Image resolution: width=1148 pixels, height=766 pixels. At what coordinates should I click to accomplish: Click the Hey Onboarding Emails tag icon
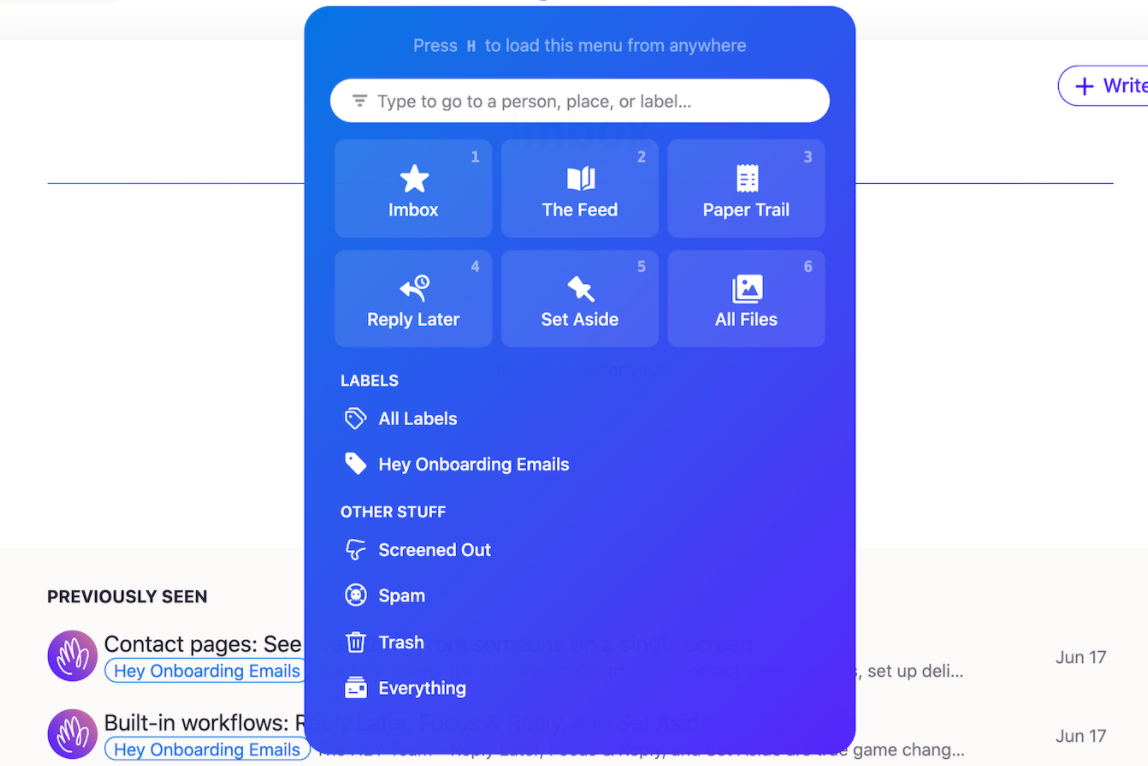356,464
